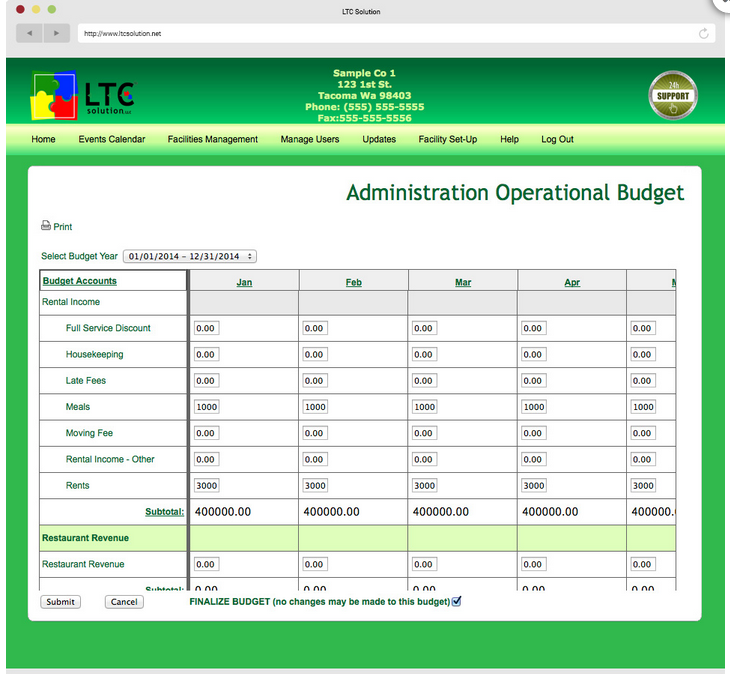Click the bold Restaurant Revenue section header
This screenshot has height=674, width=730.
coord(85,538)
